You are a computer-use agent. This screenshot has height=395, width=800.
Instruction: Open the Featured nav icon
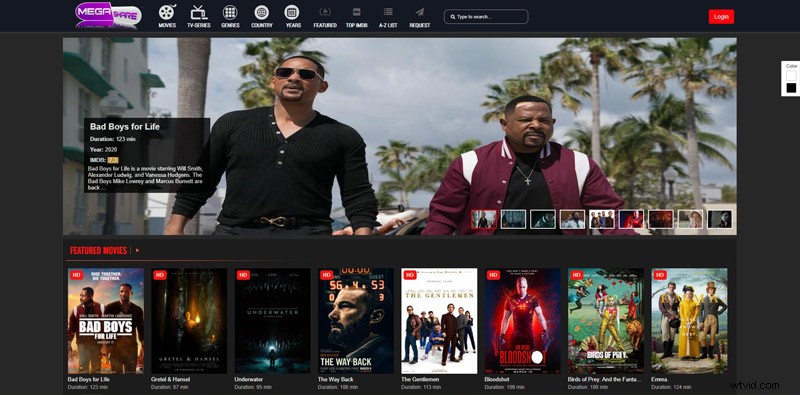[324, 12]
